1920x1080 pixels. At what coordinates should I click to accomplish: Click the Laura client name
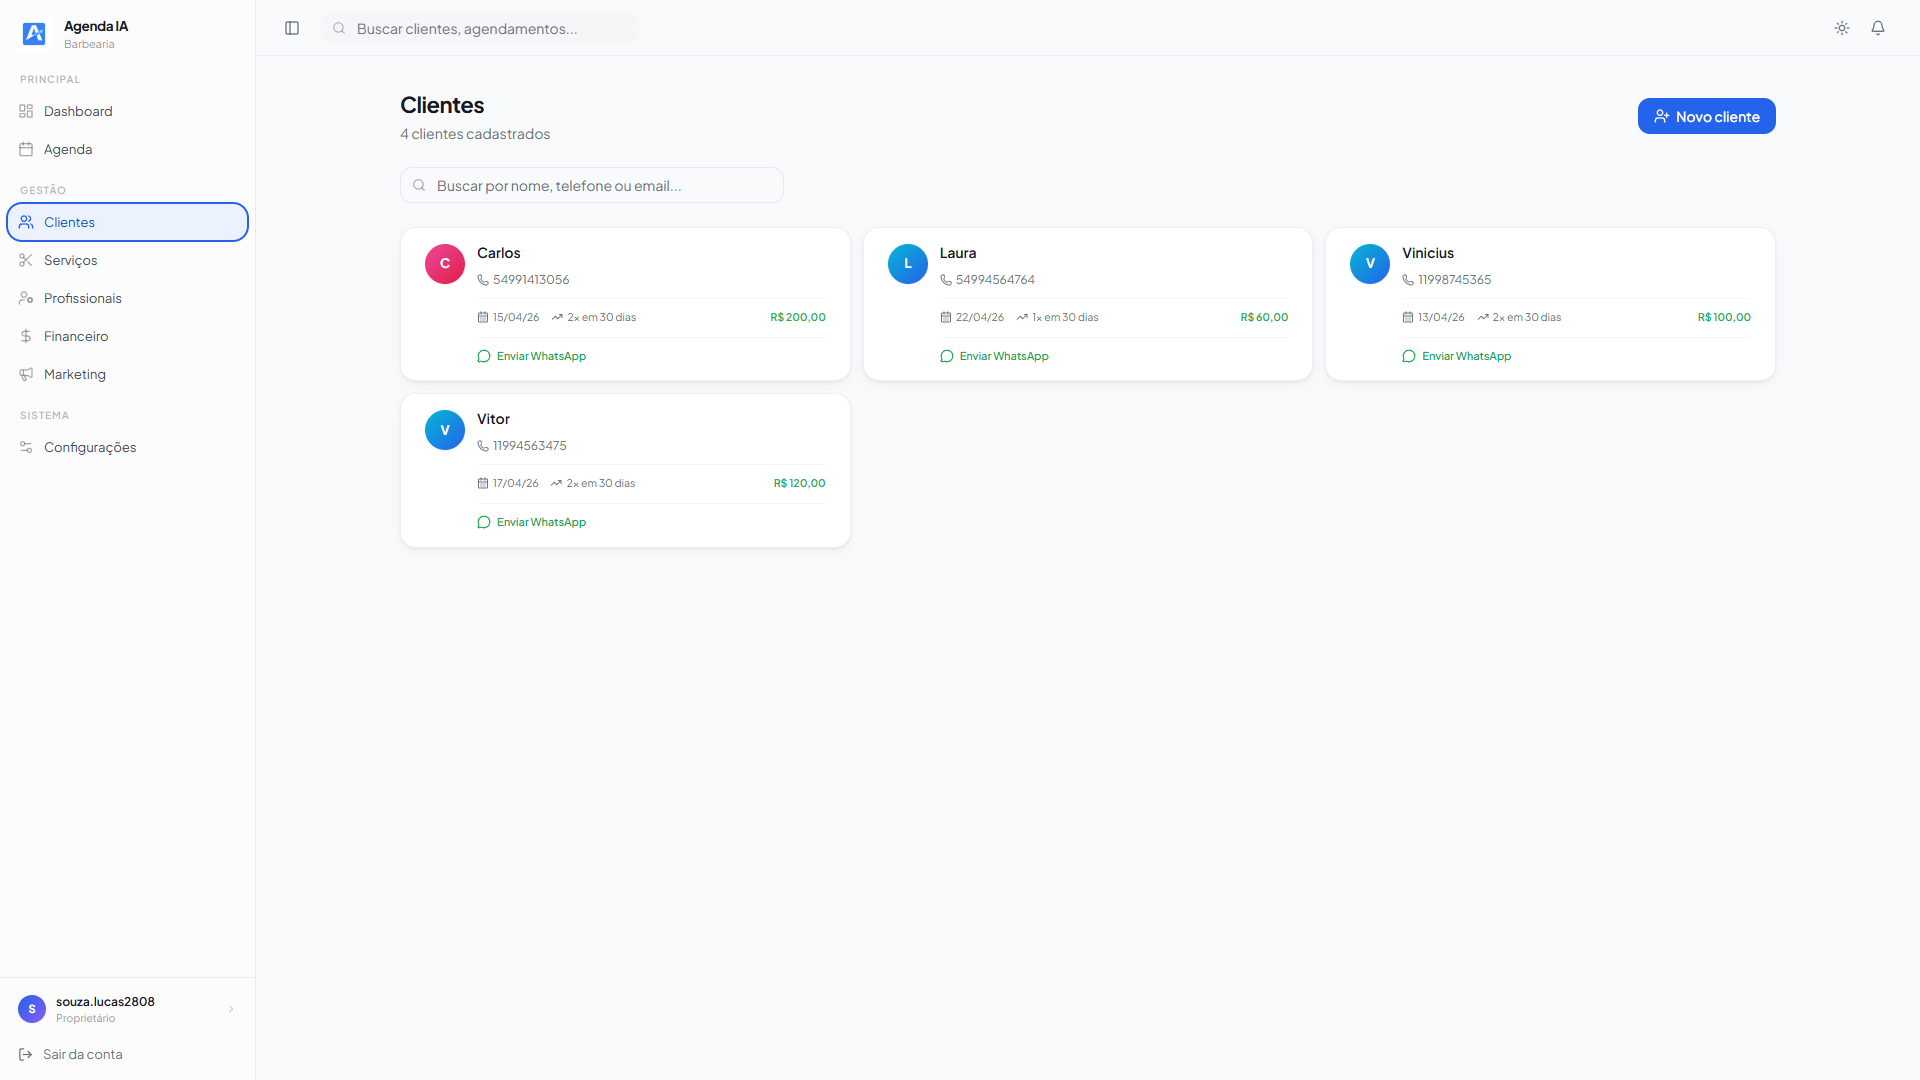tap(958, 253)
